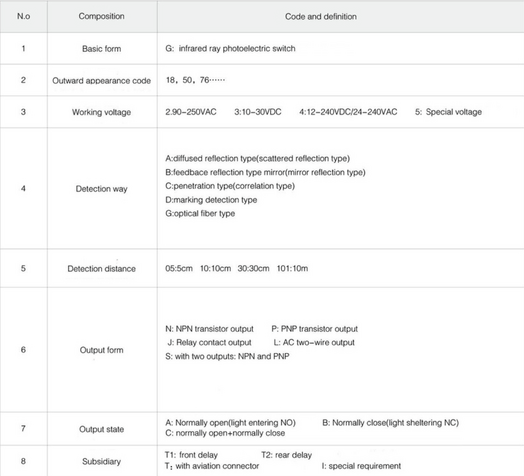Image resolution: width=524 pixels, height=476 pixels.
Task: Select the '3:10-30VDC' voltage option
Action: [258, 112]
